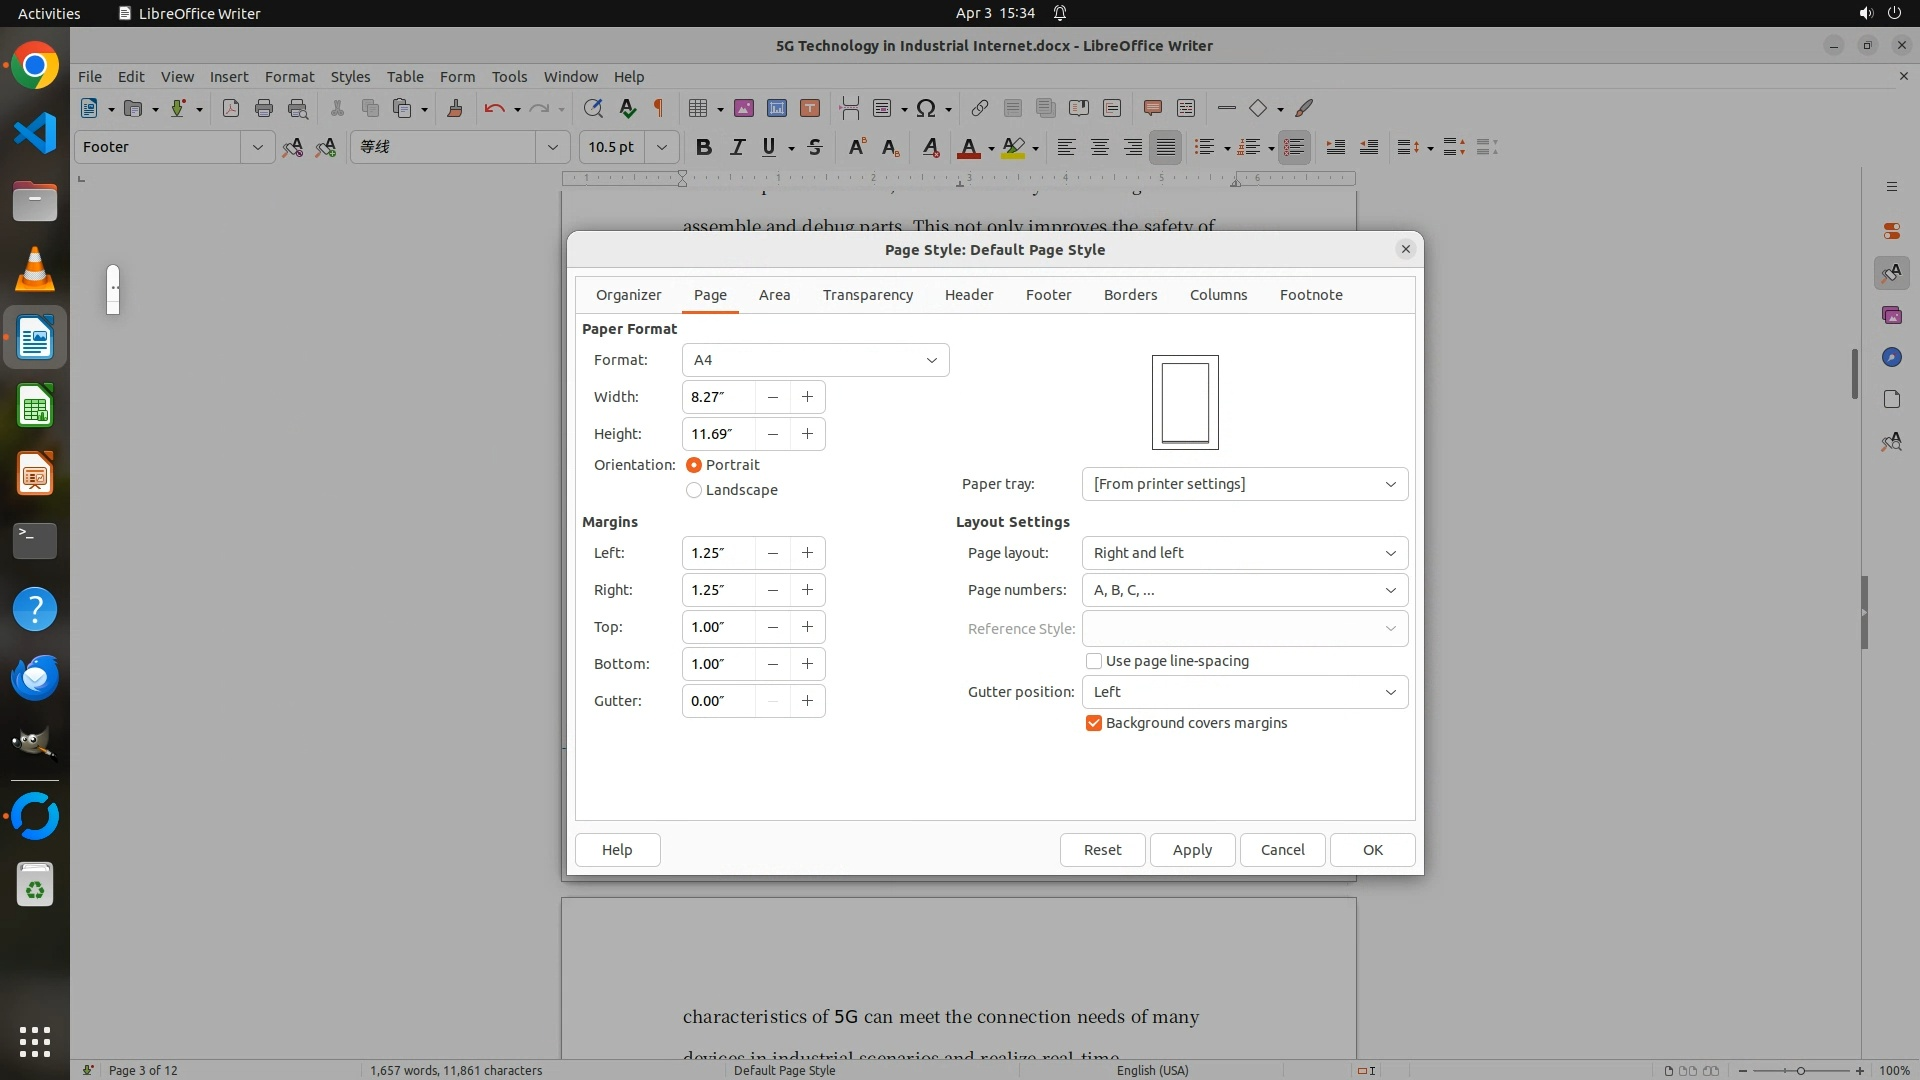
Task: Switch to the Borders tab
Action: click(x=1130, y=295)
